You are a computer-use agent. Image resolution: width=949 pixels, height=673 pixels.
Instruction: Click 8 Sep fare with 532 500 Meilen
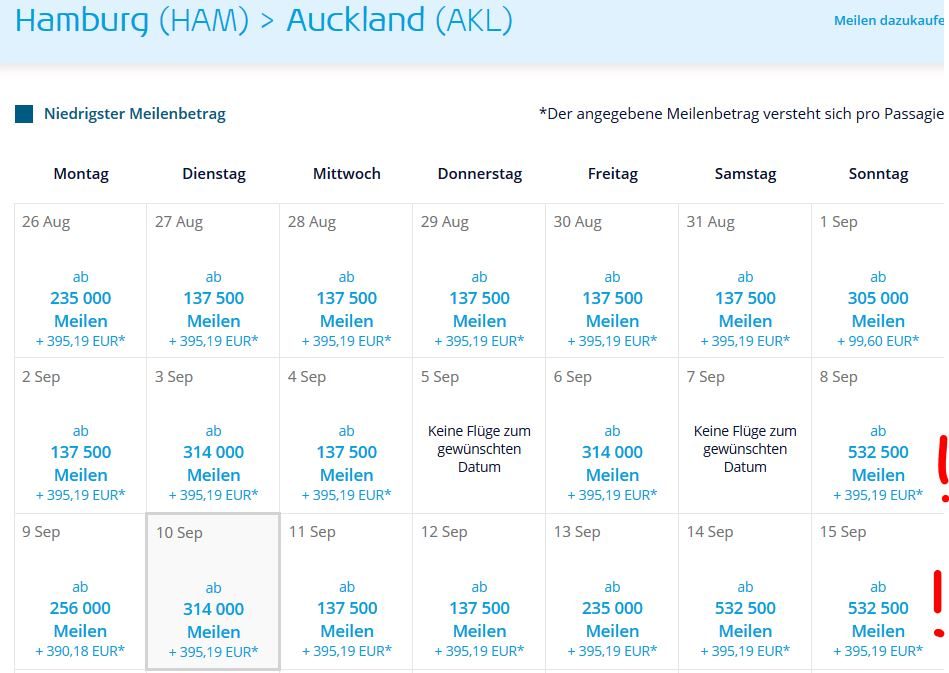[878, 436]
